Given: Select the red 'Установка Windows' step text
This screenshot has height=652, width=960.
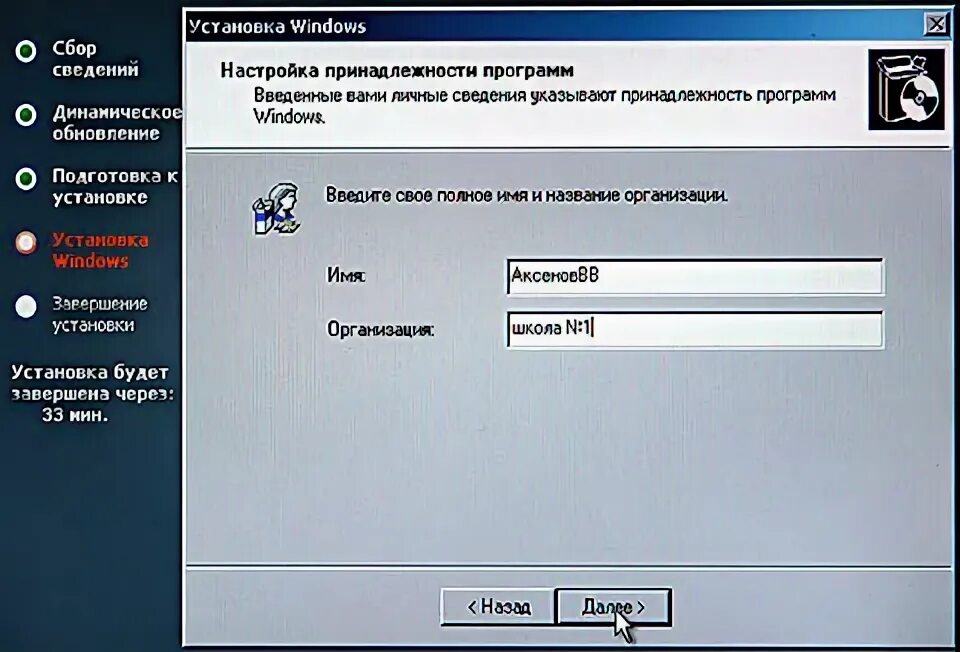Looking at the screenshot, I should click(100, 250).
